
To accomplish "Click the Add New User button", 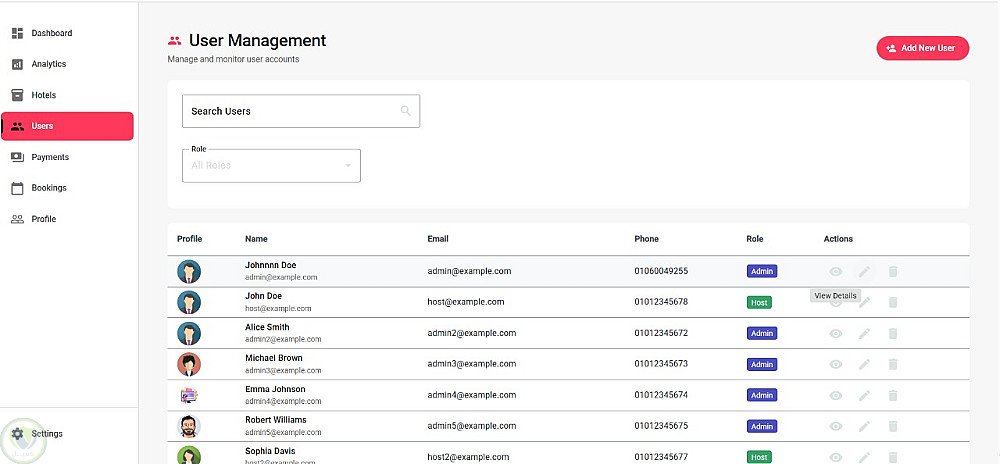I will click(x=922, y=48).
